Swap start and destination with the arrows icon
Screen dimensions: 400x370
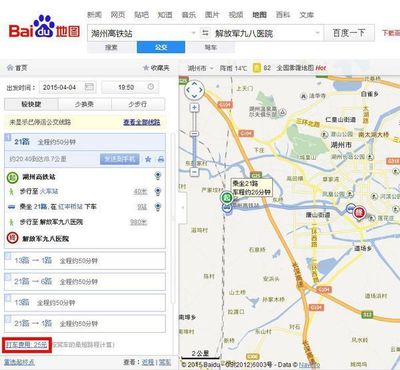[x=205, y=33]
